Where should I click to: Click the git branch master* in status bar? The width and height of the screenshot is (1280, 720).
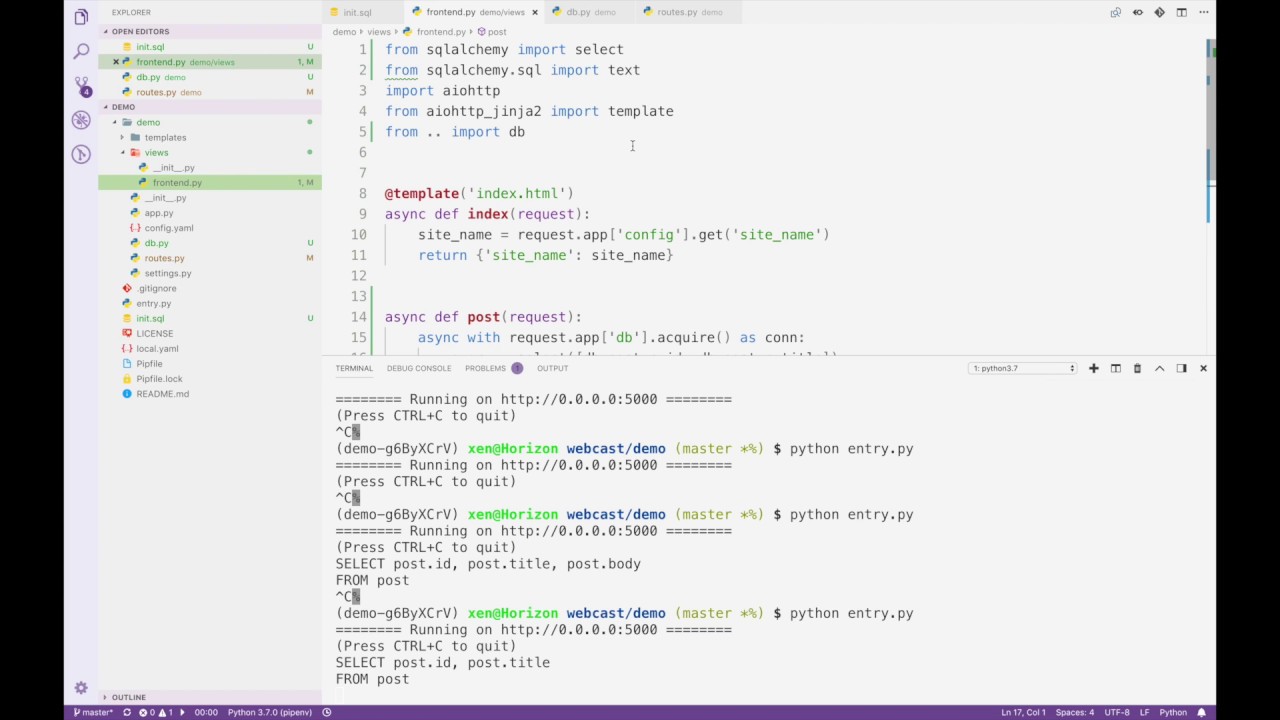92,712
